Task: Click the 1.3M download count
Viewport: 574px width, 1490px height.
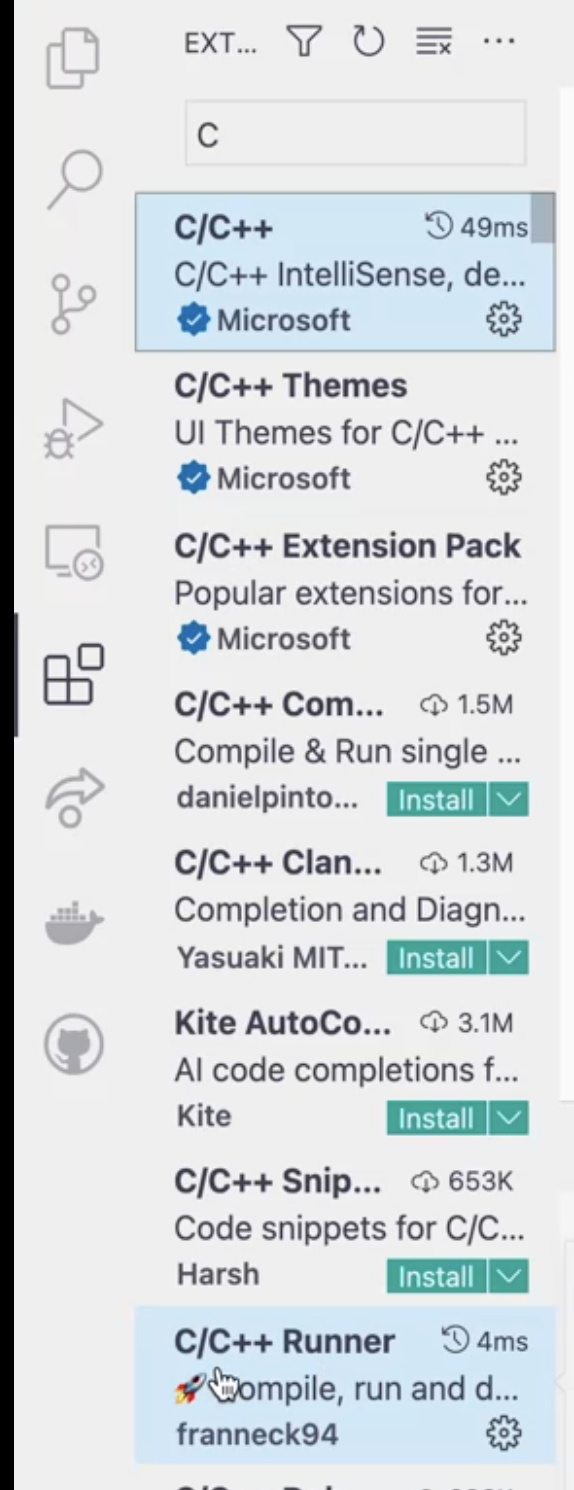Action: coord(466,864)
